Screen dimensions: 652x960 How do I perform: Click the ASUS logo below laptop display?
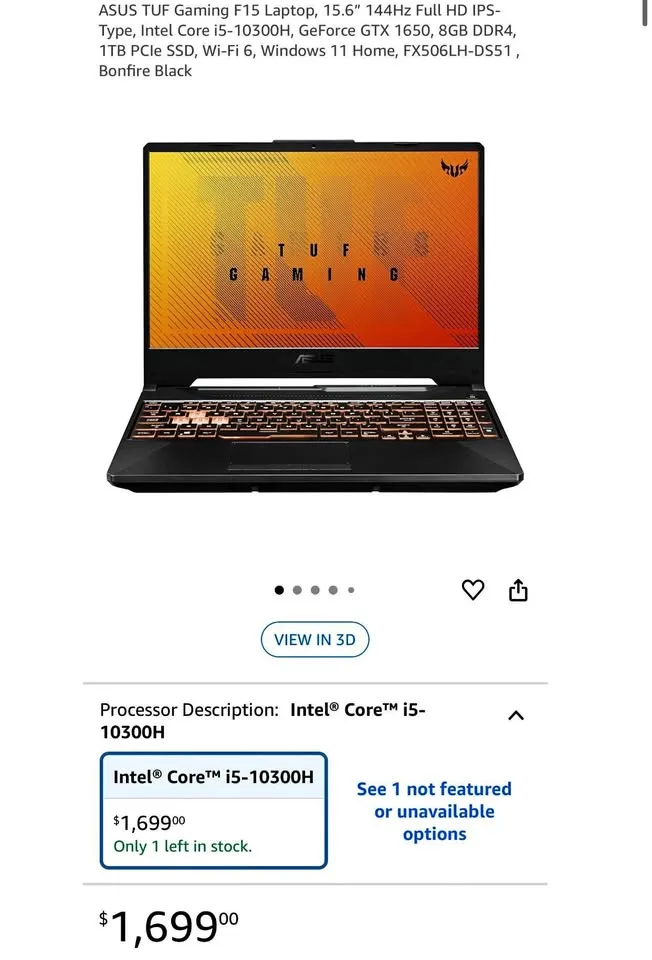[314, 359]
